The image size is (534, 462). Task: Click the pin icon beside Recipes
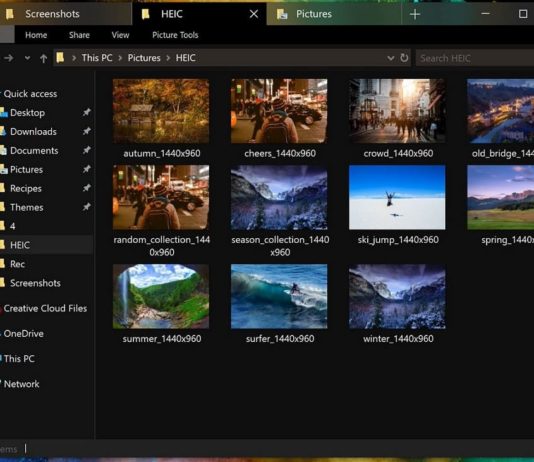(x=87, y=188)
